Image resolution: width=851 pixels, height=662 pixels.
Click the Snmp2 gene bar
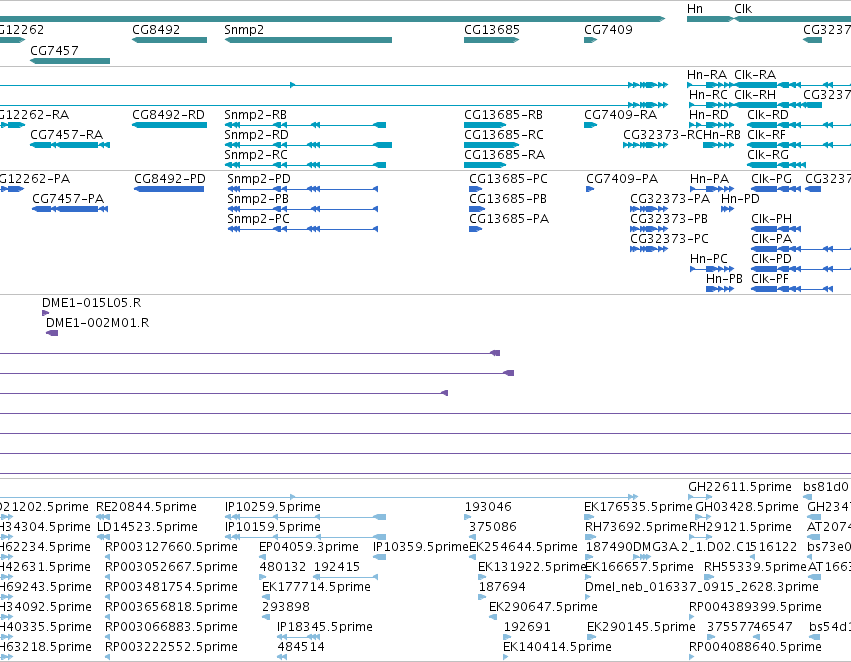coord(308,40)
